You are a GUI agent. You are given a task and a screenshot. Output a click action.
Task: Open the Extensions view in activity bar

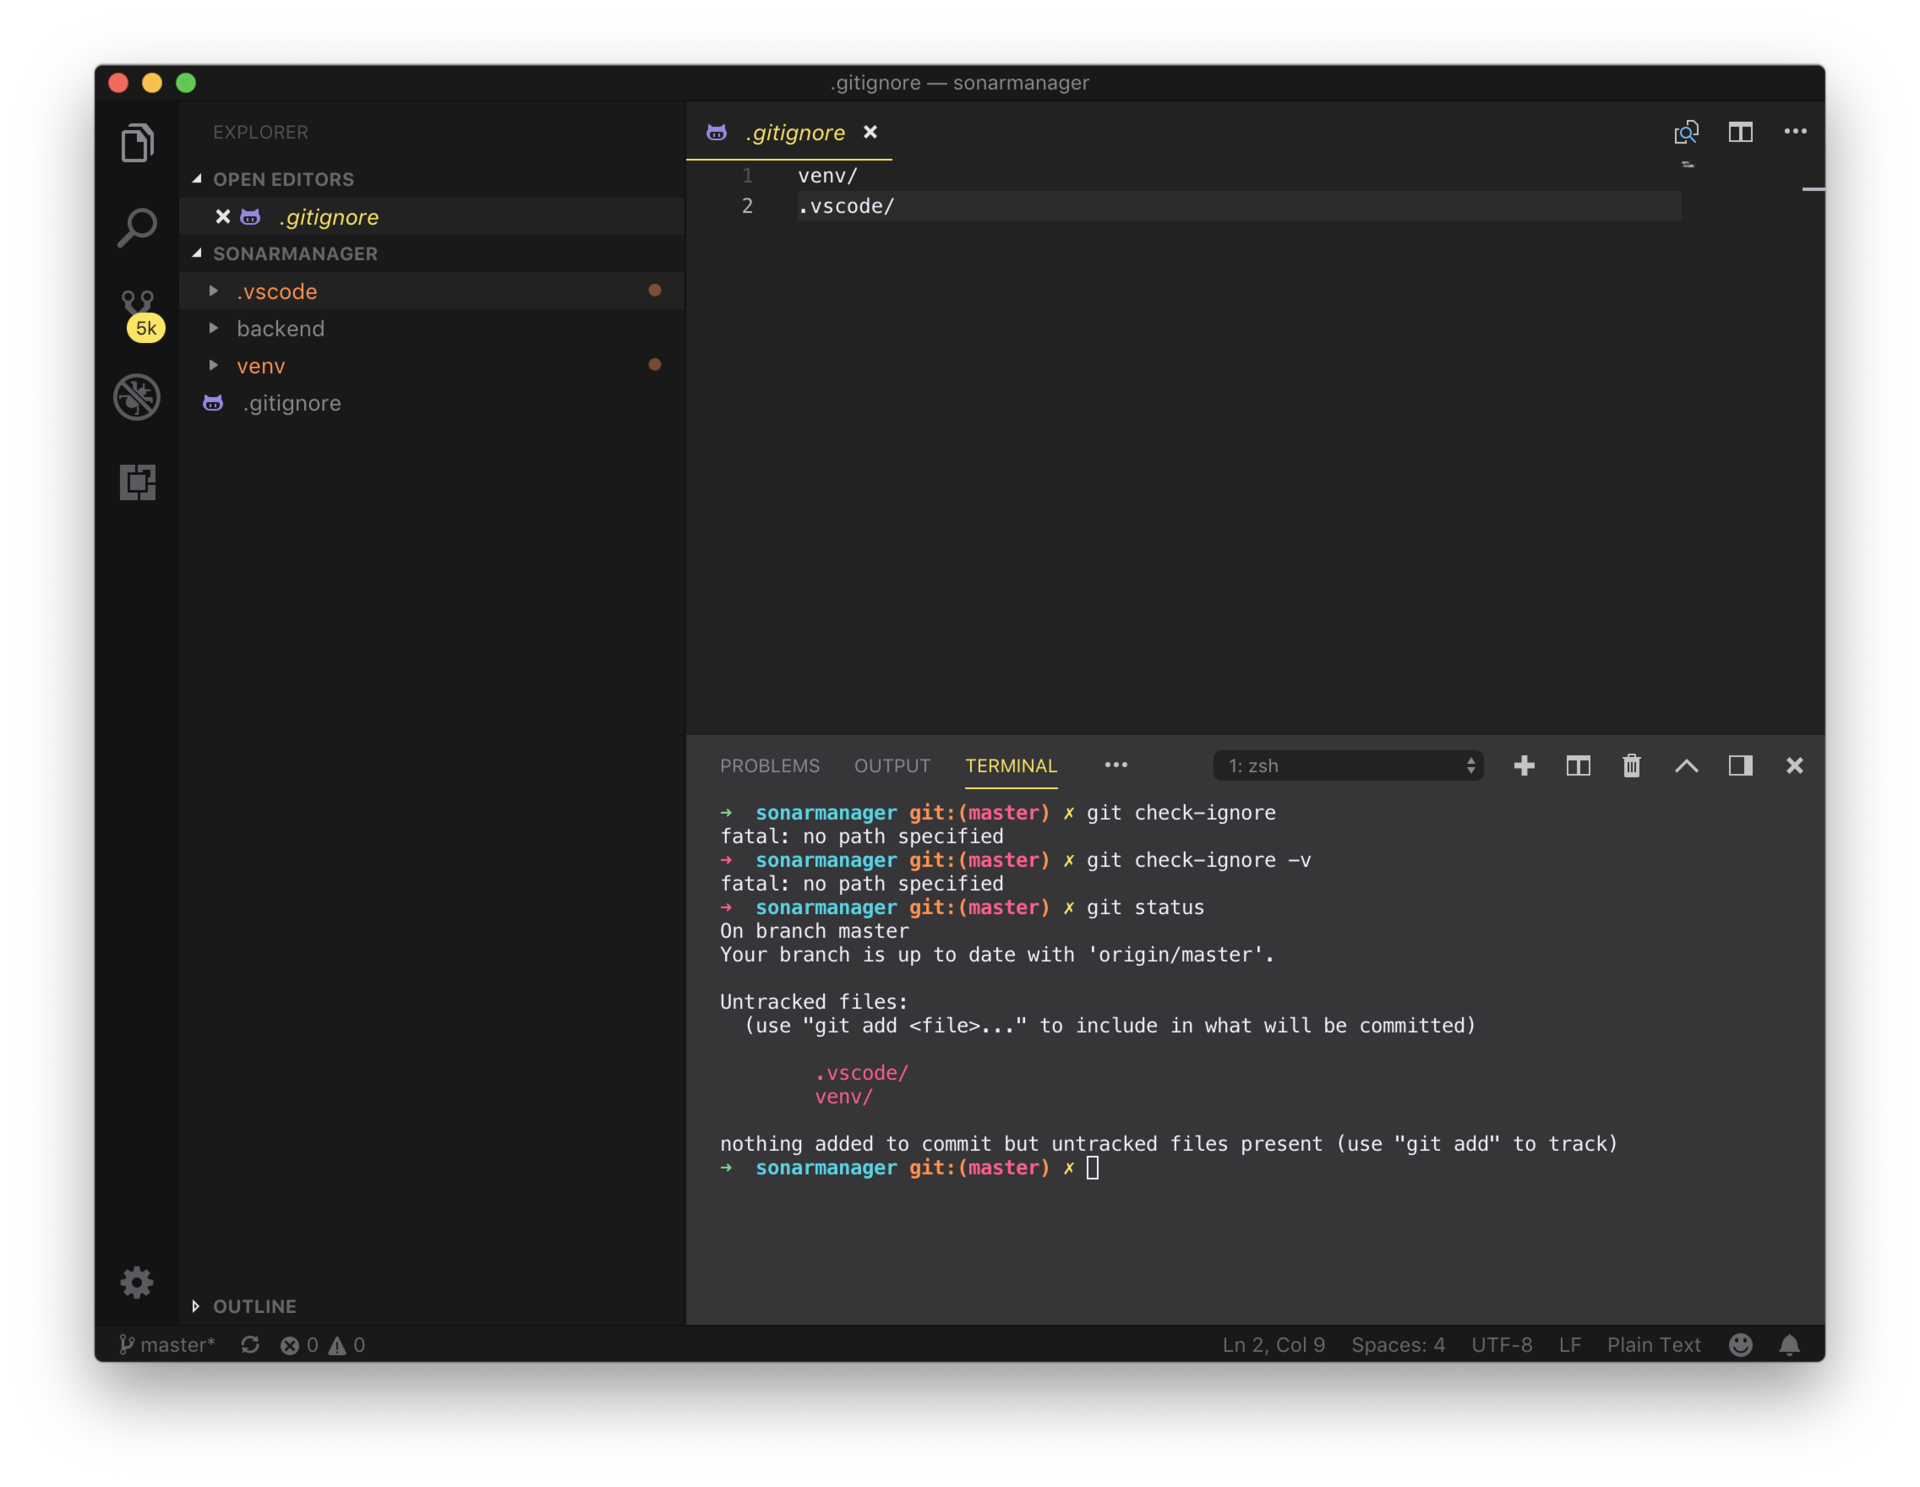(137, 482)
